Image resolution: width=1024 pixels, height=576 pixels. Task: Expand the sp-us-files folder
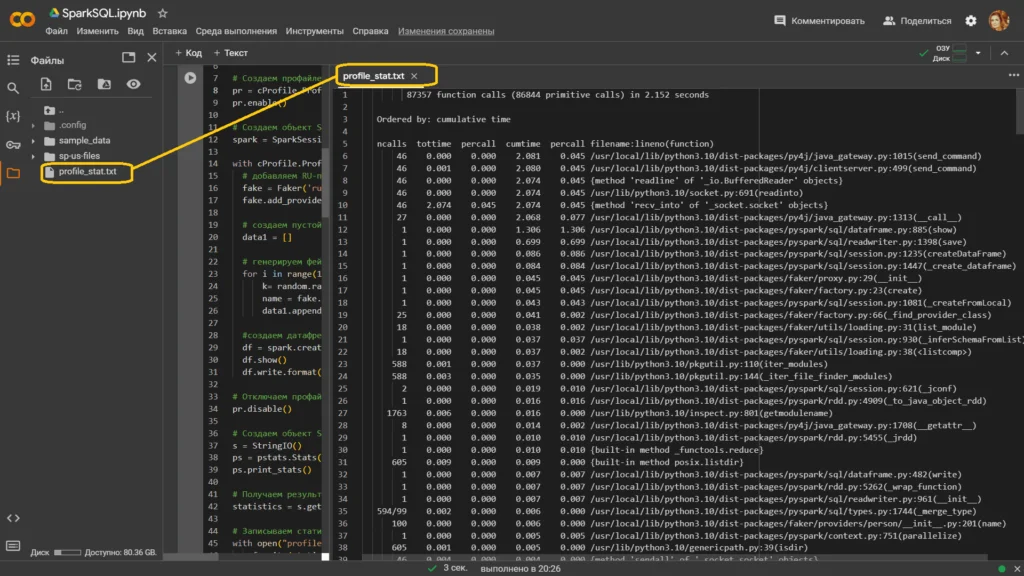click(x=33, y=156)
